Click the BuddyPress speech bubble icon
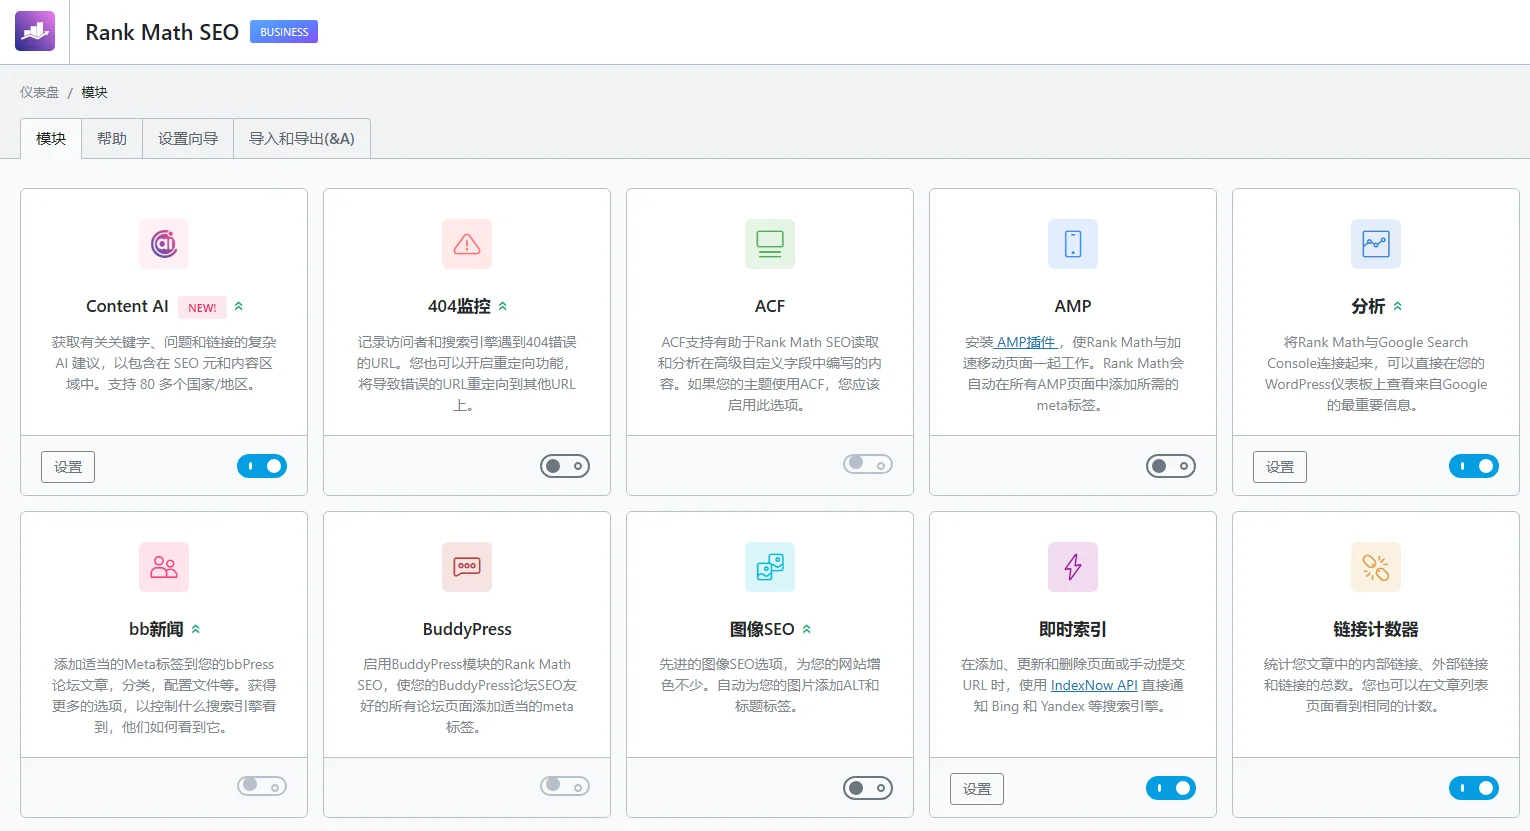 coord(466,566)
